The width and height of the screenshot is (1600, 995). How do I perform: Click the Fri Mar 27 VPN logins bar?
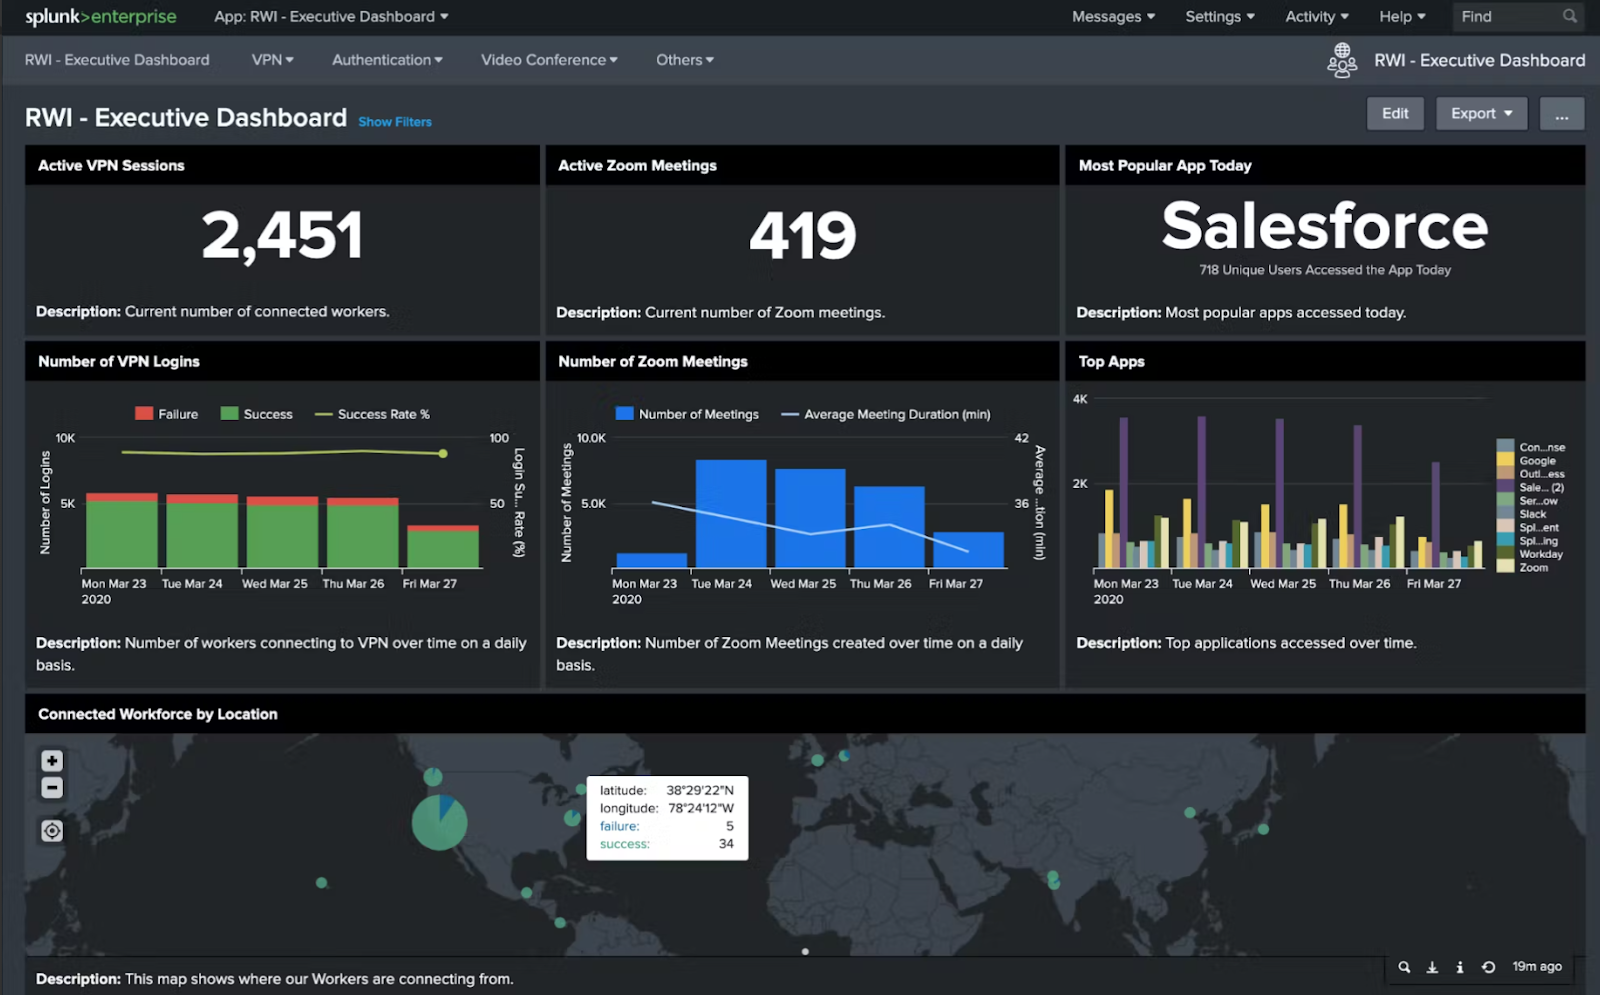[443, 547]
